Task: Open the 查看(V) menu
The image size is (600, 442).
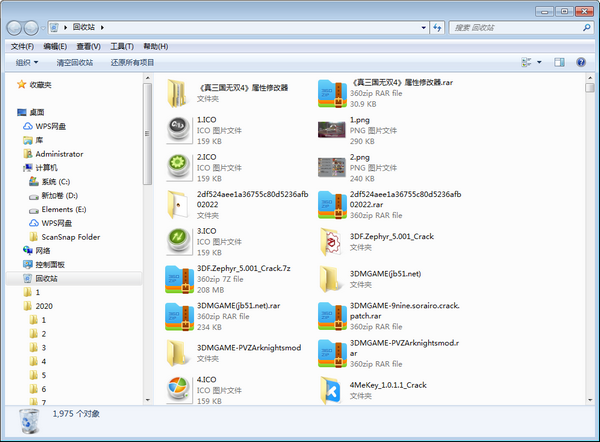Action: pos(88,46)
